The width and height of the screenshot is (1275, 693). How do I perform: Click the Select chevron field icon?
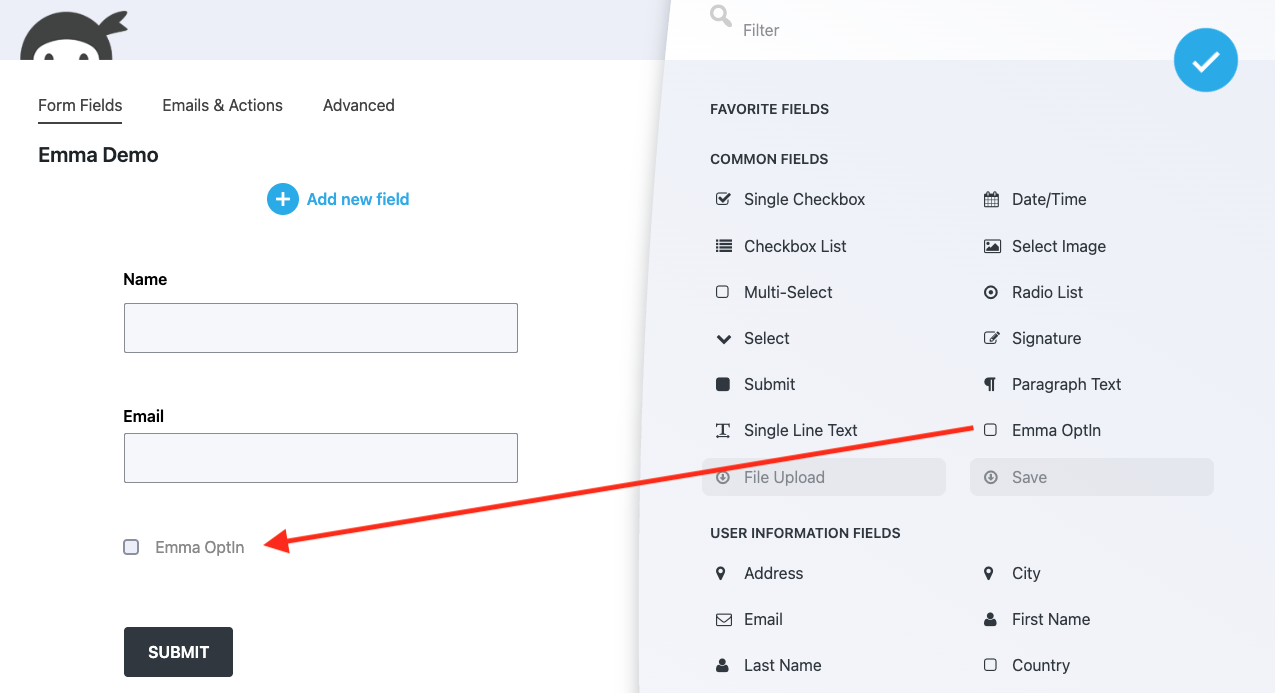[x=723, y=339]
